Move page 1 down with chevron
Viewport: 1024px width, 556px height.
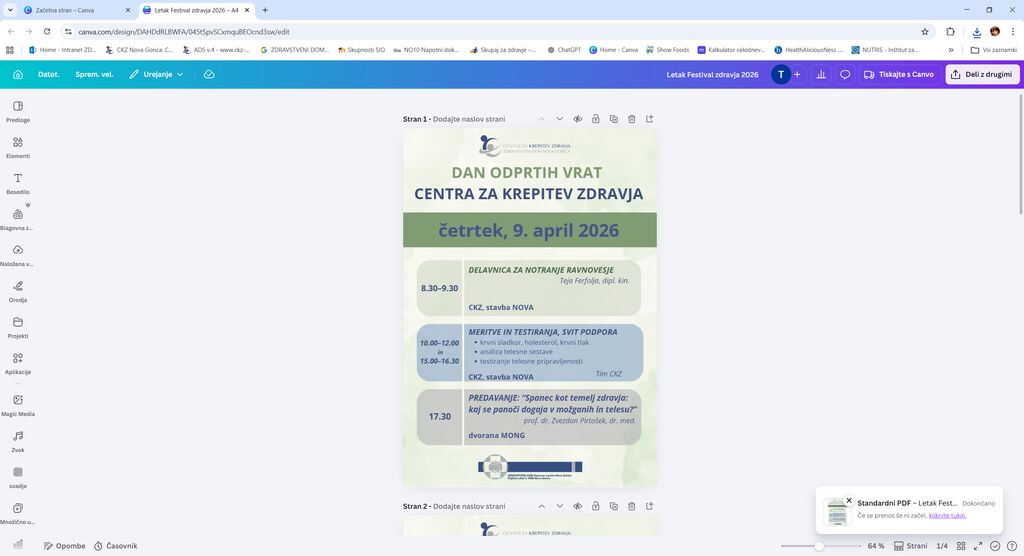click(559, 119)
